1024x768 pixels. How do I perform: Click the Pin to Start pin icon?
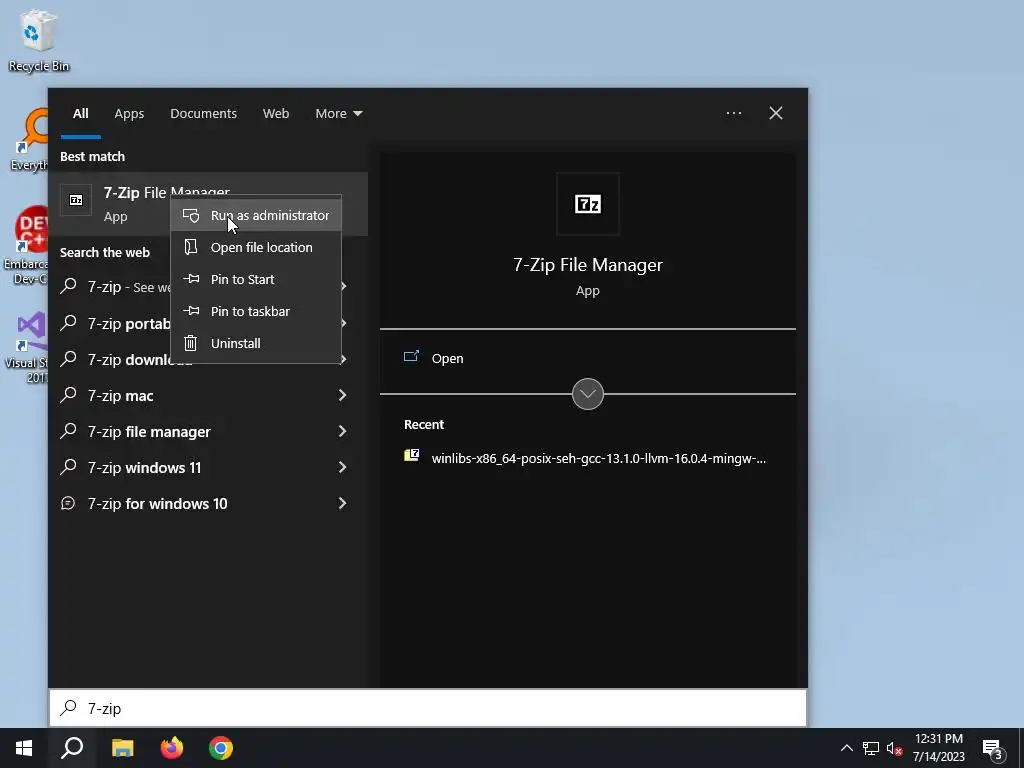click(x=191, y=279)
